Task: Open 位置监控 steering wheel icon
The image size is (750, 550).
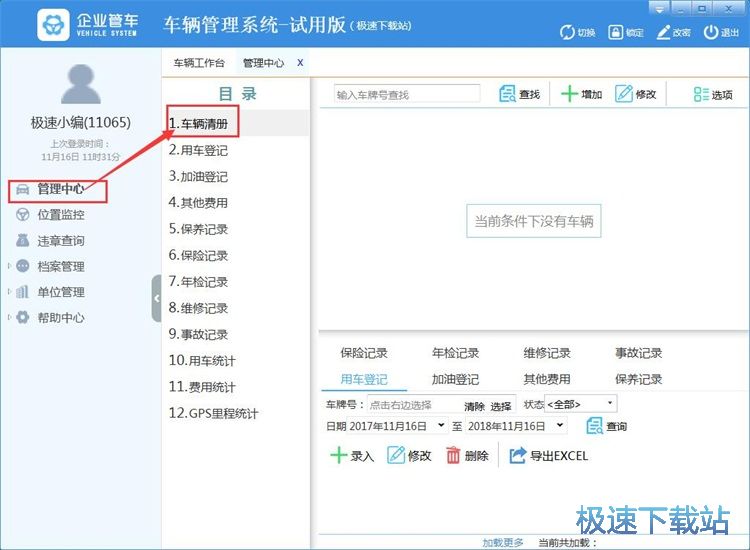Action: coord(22,215)
